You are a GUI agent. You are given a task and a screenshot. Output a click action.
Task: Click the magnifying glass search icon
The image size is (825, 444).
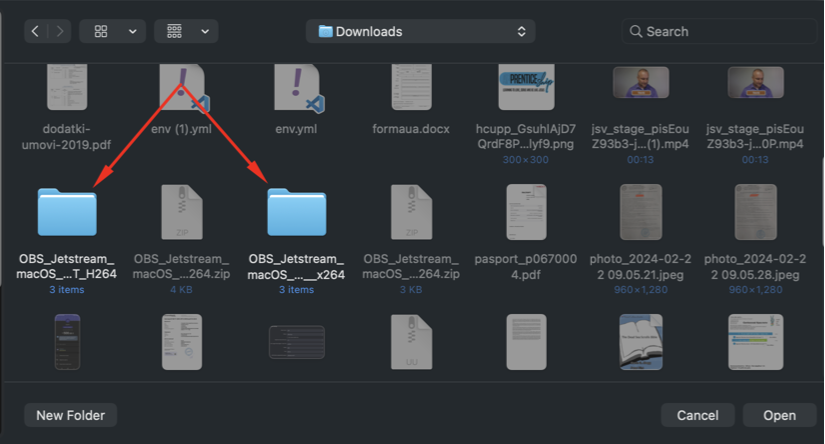[636, 32]
